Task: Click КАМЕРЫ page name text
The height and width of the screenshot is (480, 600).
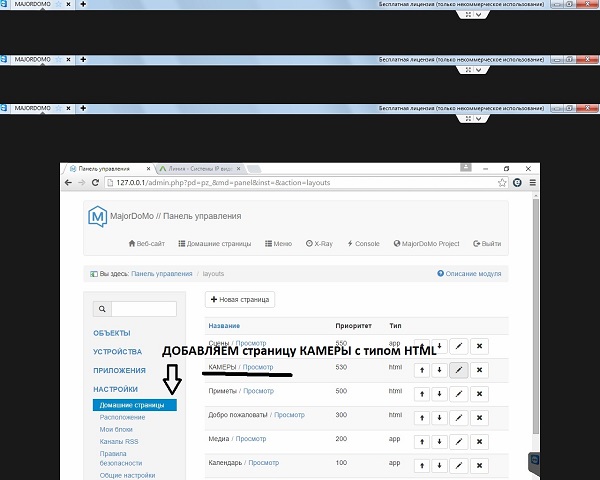Action: pos(222,367)
